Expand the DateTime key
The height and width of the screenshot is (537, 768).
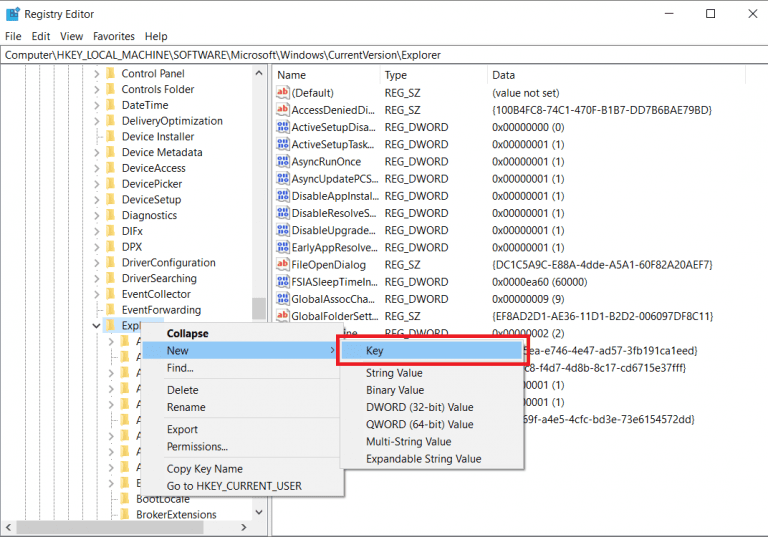[x=96, y=105]
